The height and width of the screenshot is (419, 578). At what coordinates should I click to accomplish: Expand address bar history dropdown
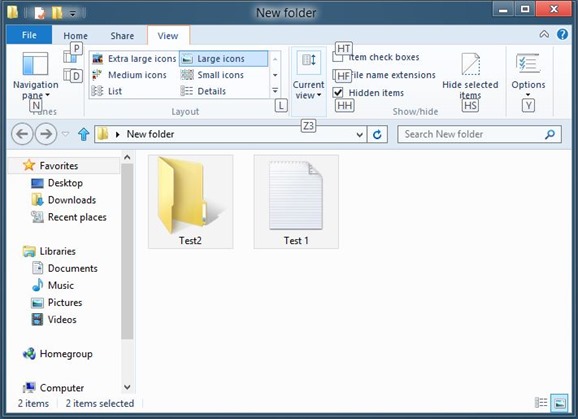360,135
